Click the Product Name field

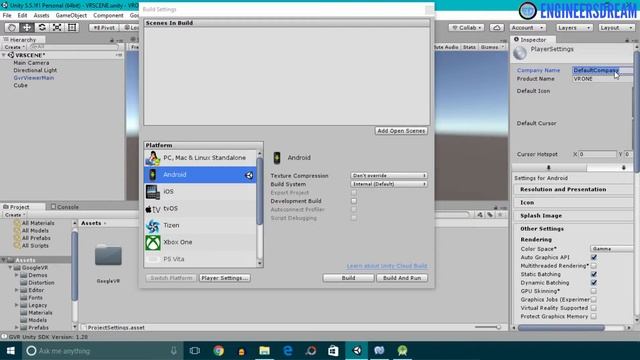pyautogui.click(x=603, y=79)
